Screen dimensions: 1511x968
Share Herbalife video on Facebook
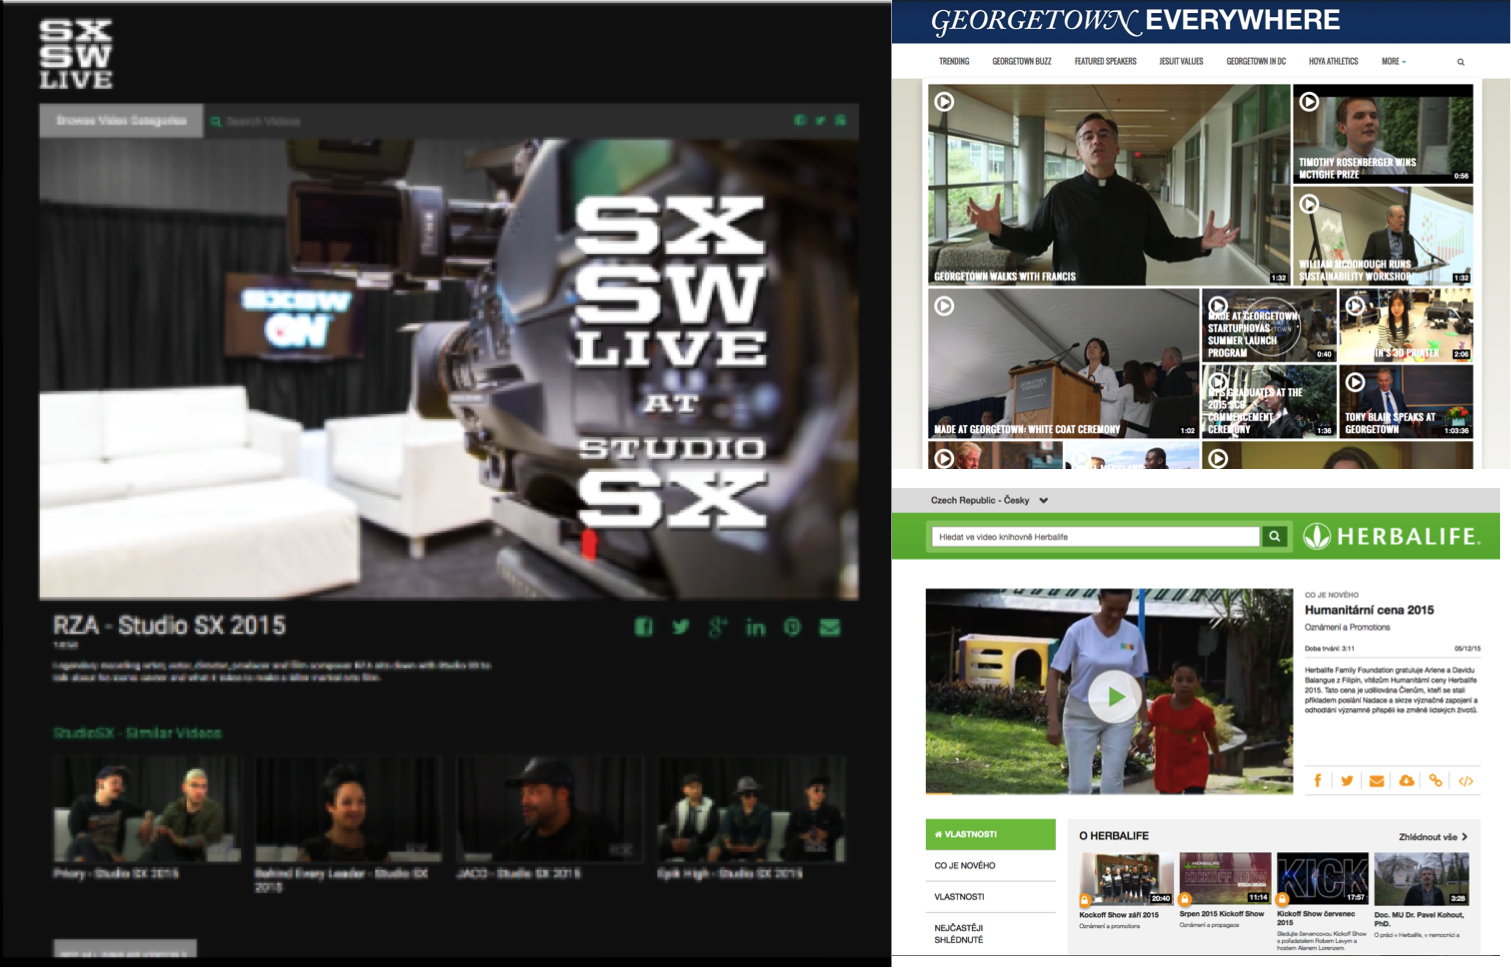1317,781
